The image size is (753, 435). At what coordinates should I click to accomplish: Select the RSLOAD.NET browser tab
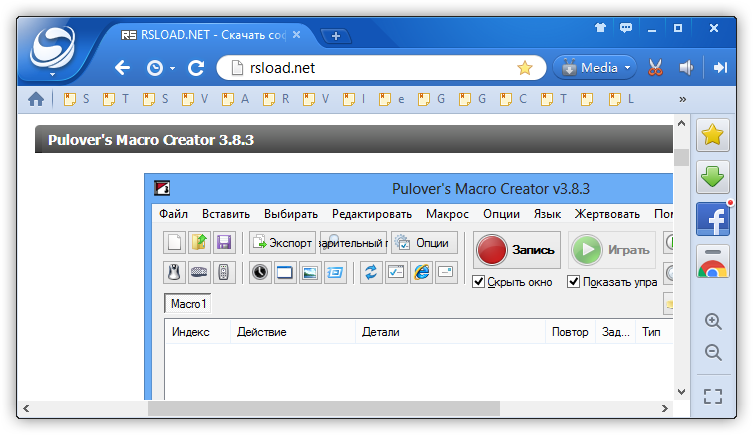[x=206, y=35]
